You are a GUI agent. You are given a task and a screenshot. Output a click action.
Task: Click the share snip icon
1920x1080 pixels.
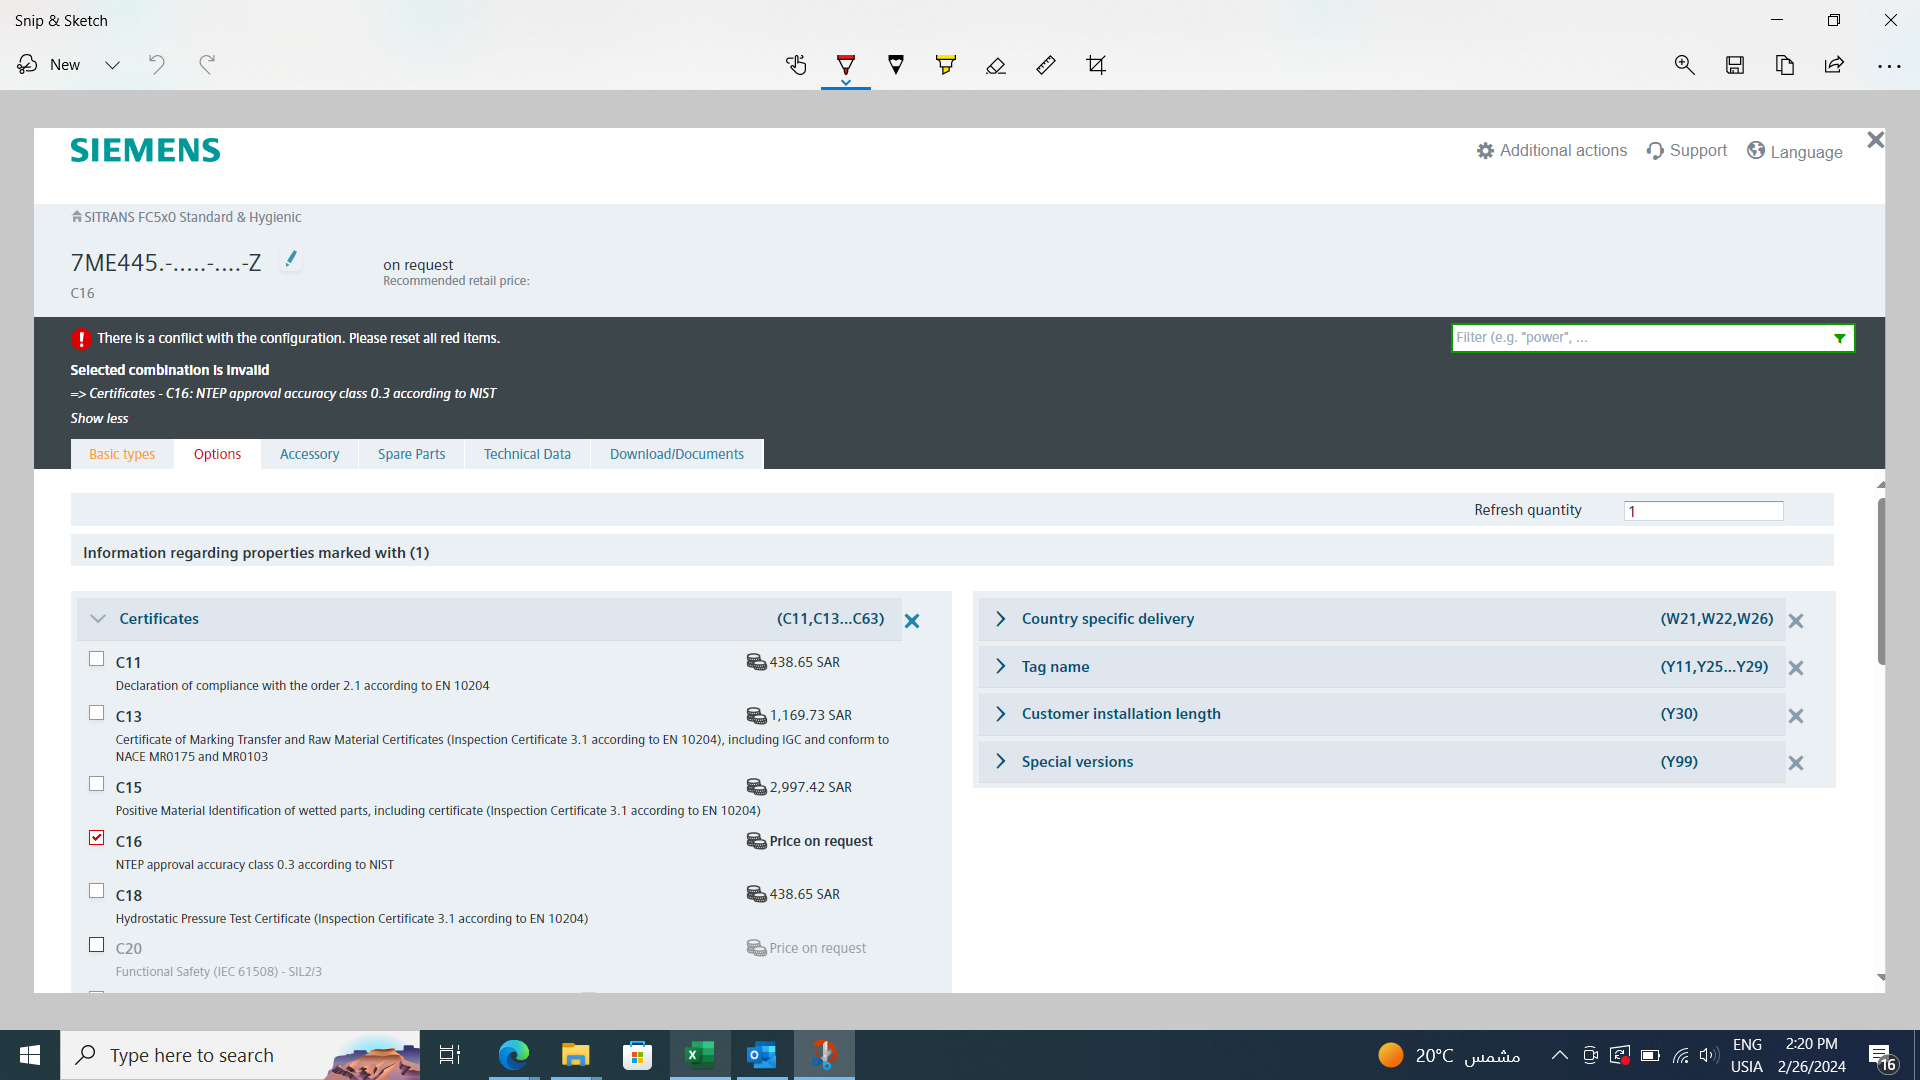coord(1834,65)
